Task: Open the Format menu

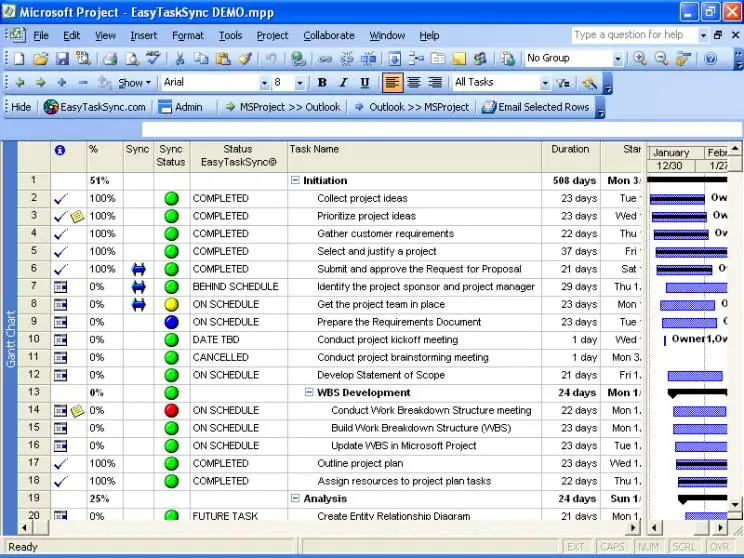Action: pyautogui.click(x=188, y=36)
